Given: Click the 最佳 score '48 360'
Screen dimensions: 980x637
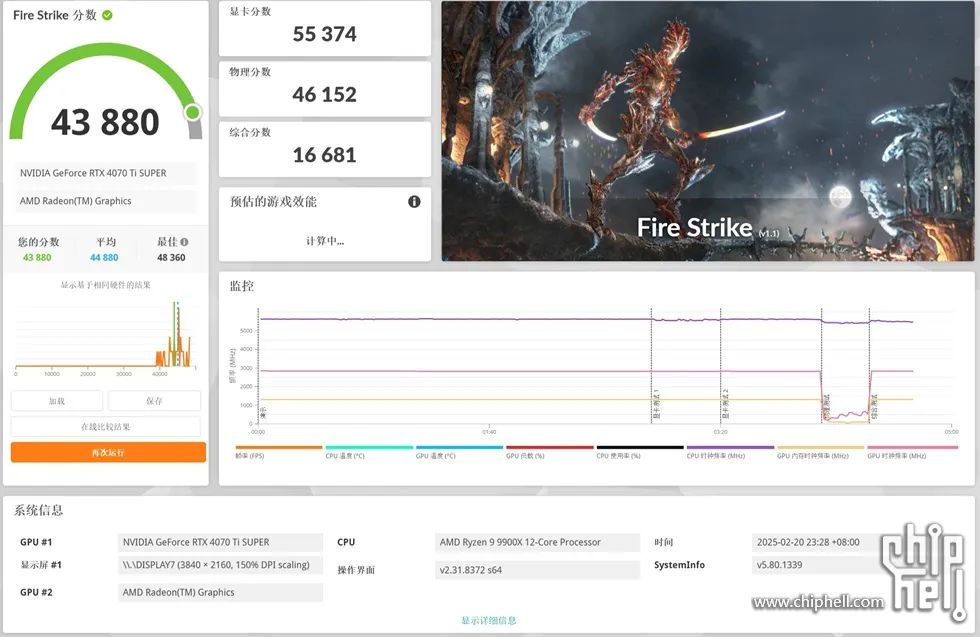Looking at the screenshot, I should point(171,258).
